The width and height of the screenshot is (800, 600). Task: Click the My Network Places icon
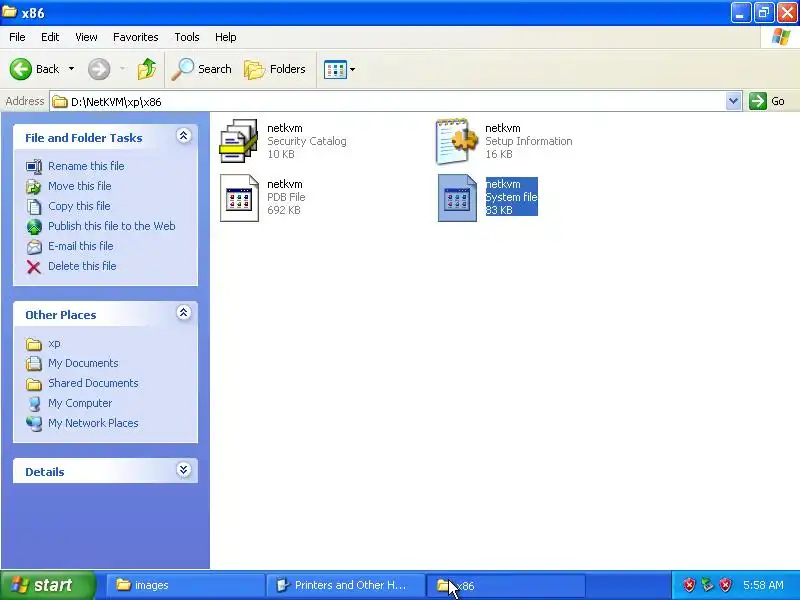34,424
